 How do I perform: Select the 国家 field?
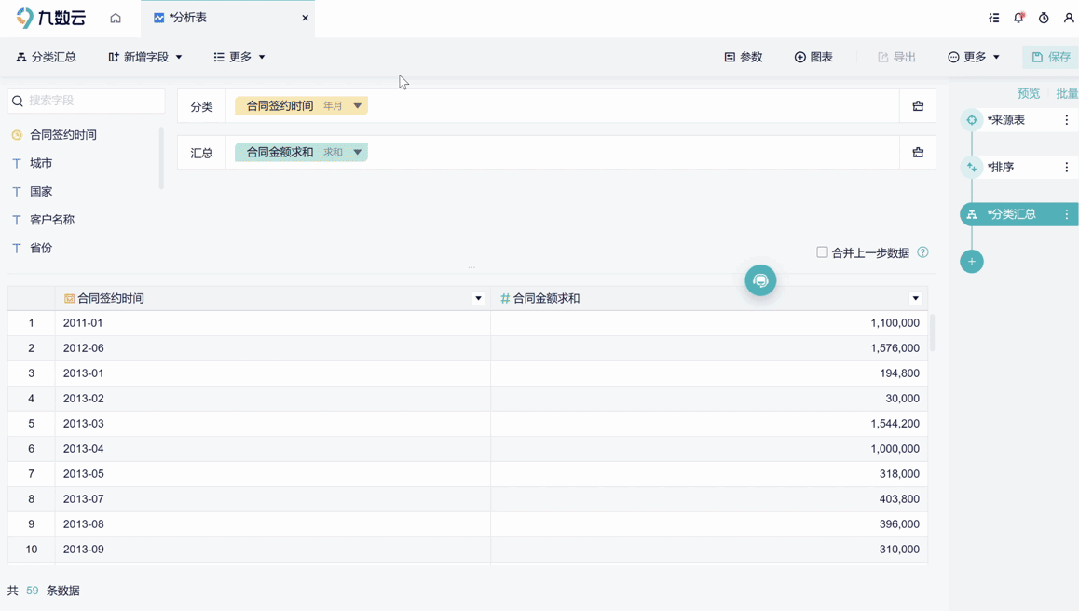point(41,191)
